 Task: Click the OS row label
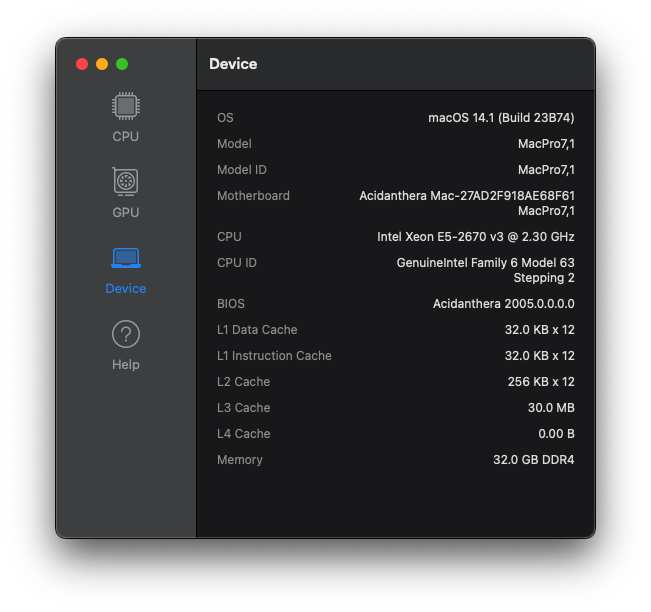tap(225, 118)
